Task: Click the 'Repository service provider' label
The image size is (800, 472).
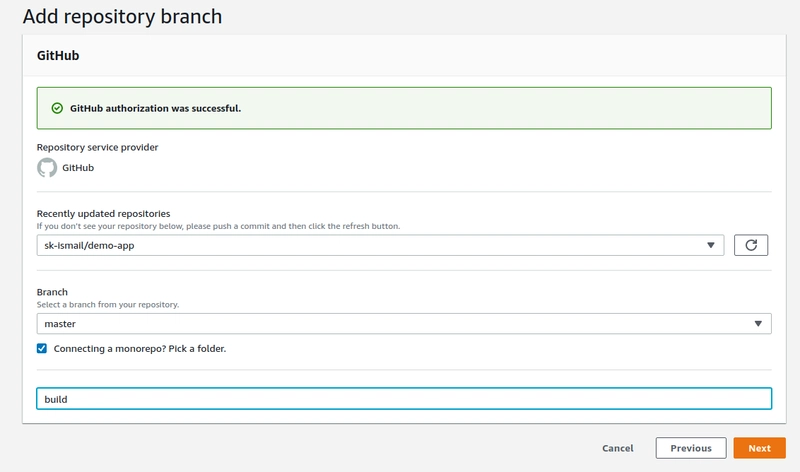Action: coord(97,147)
